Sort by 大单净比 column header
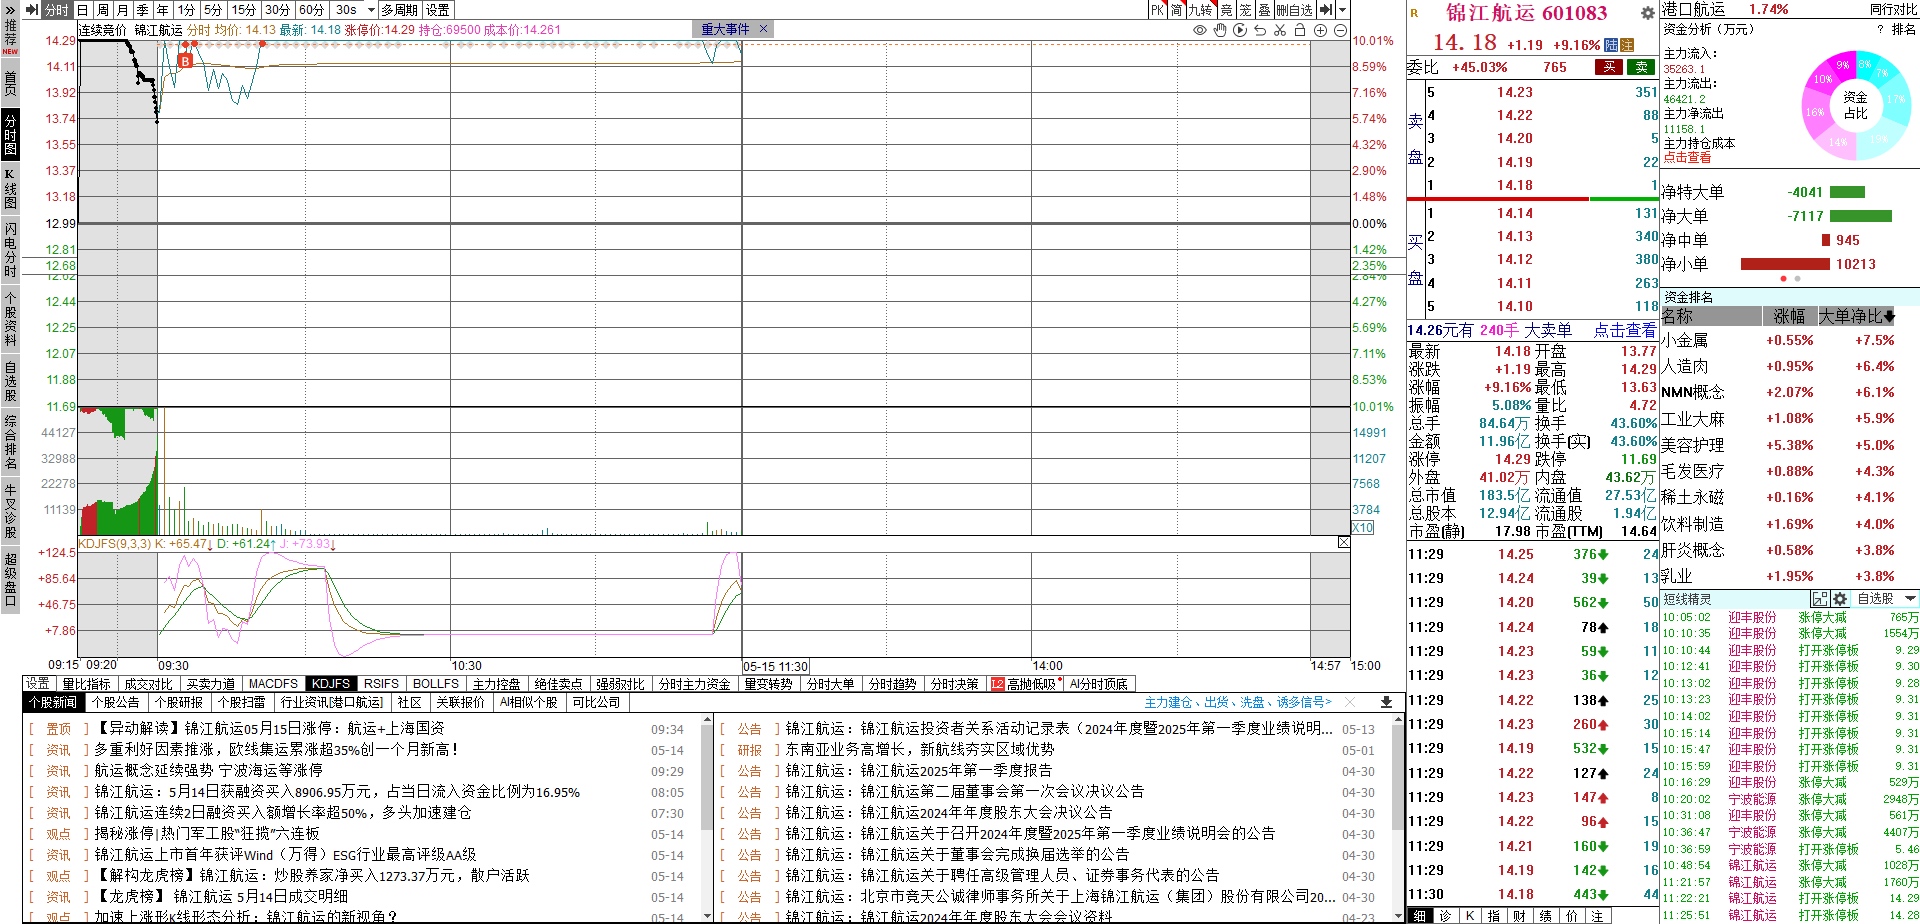This screenshot has height=924, width=1920. tap(1856, 316)
